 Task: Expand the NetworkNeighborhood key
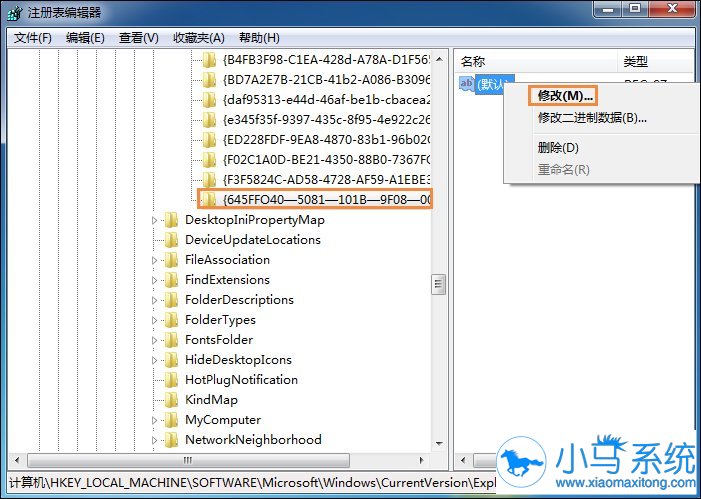point(155,440)
